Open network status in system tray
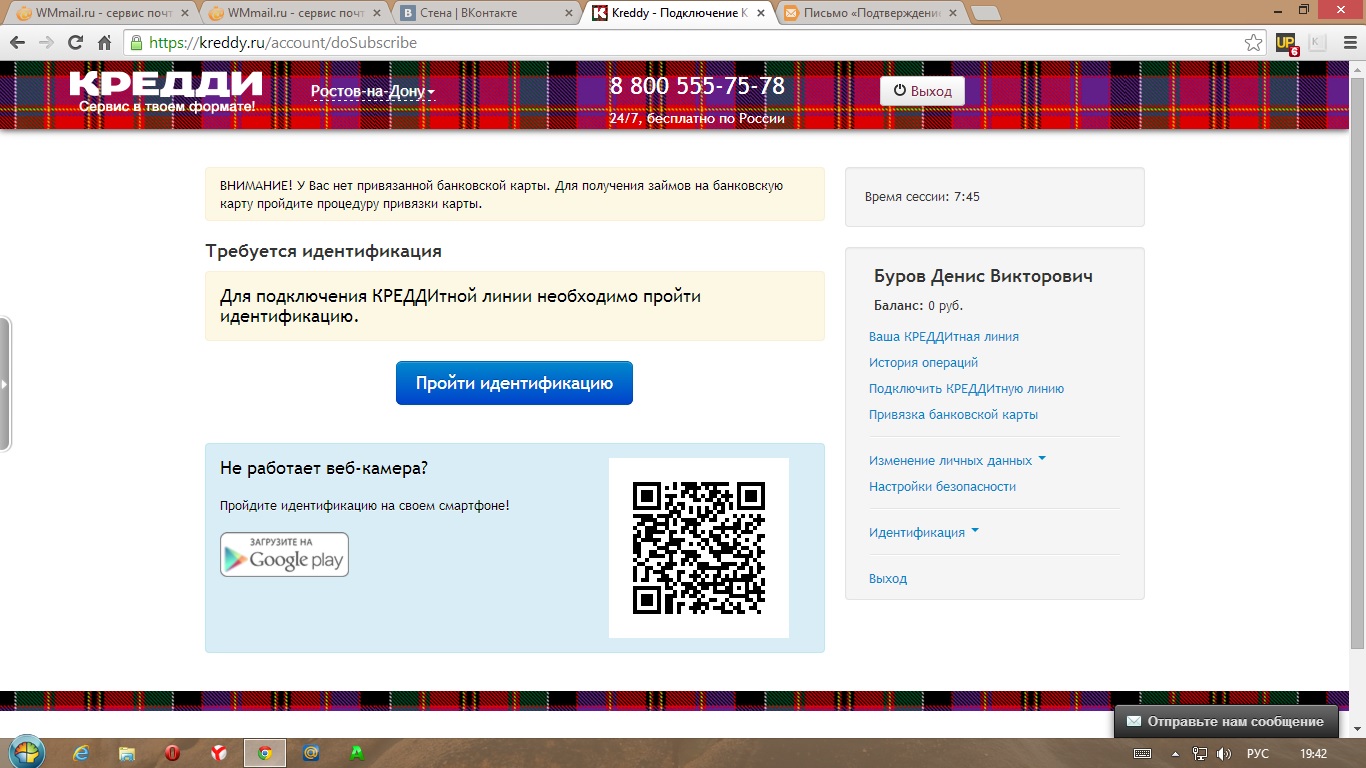 [1198, 753]
